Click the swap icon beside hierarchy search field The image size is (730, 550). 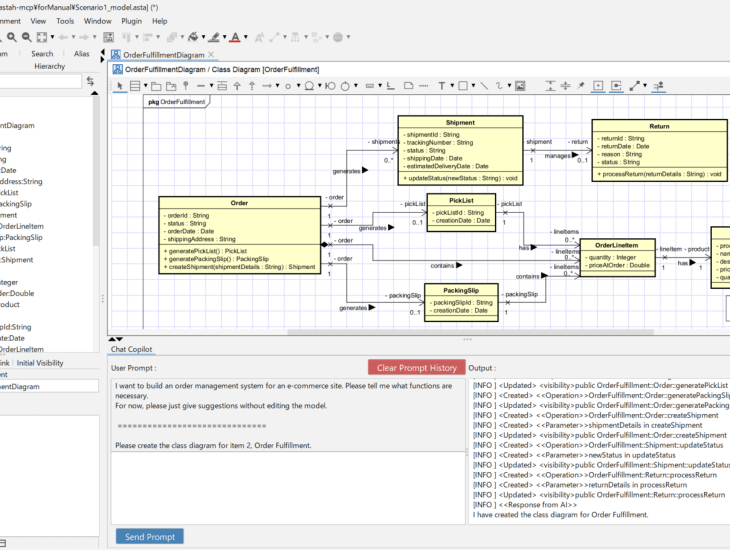(90, 81)
